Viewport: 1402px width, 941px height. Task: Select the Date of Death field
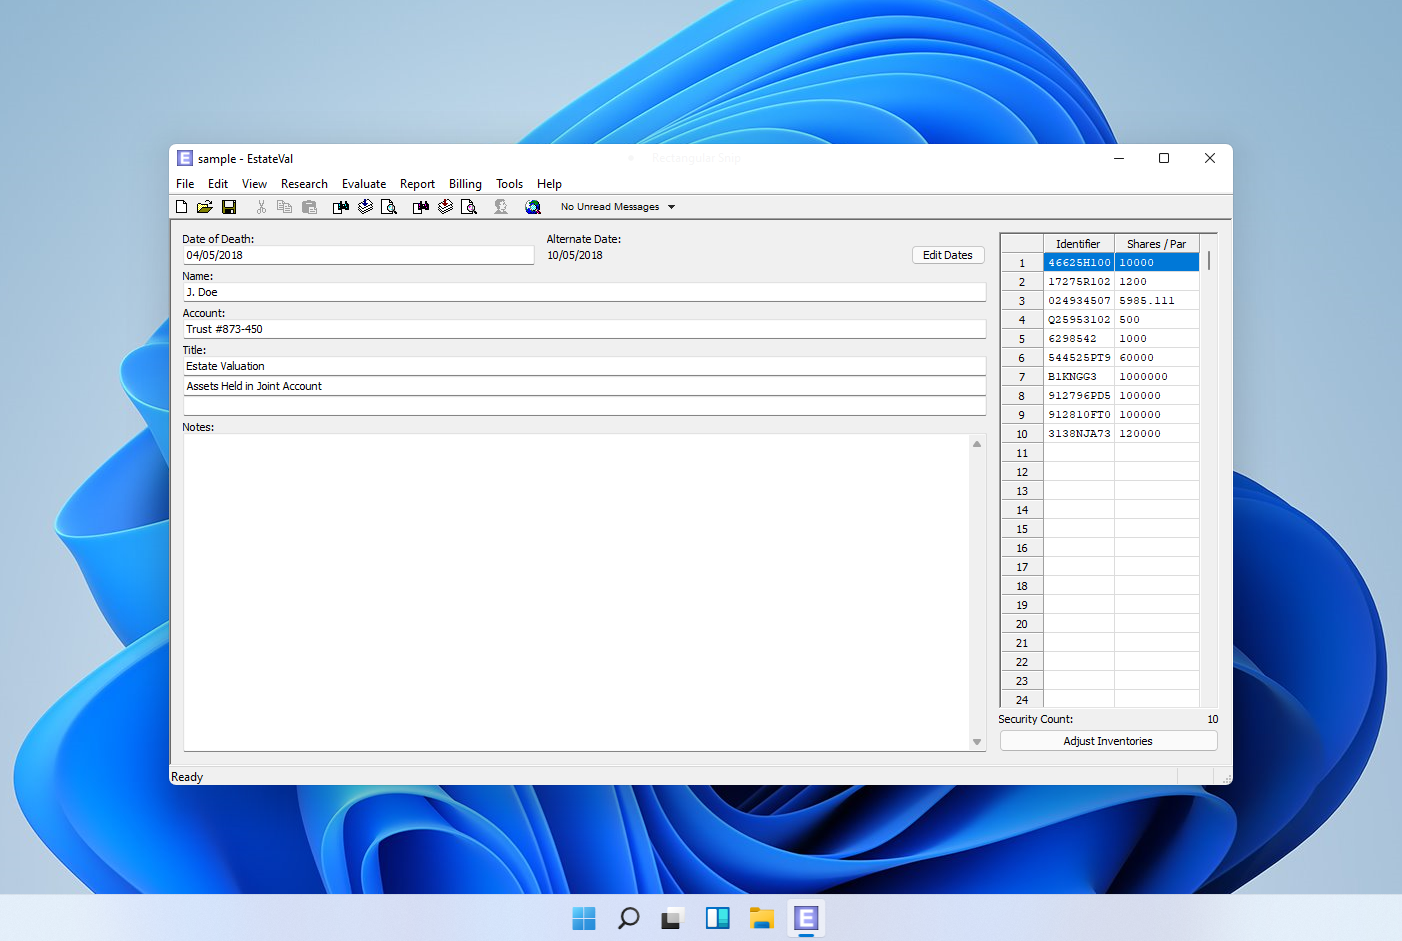[358, 255]
